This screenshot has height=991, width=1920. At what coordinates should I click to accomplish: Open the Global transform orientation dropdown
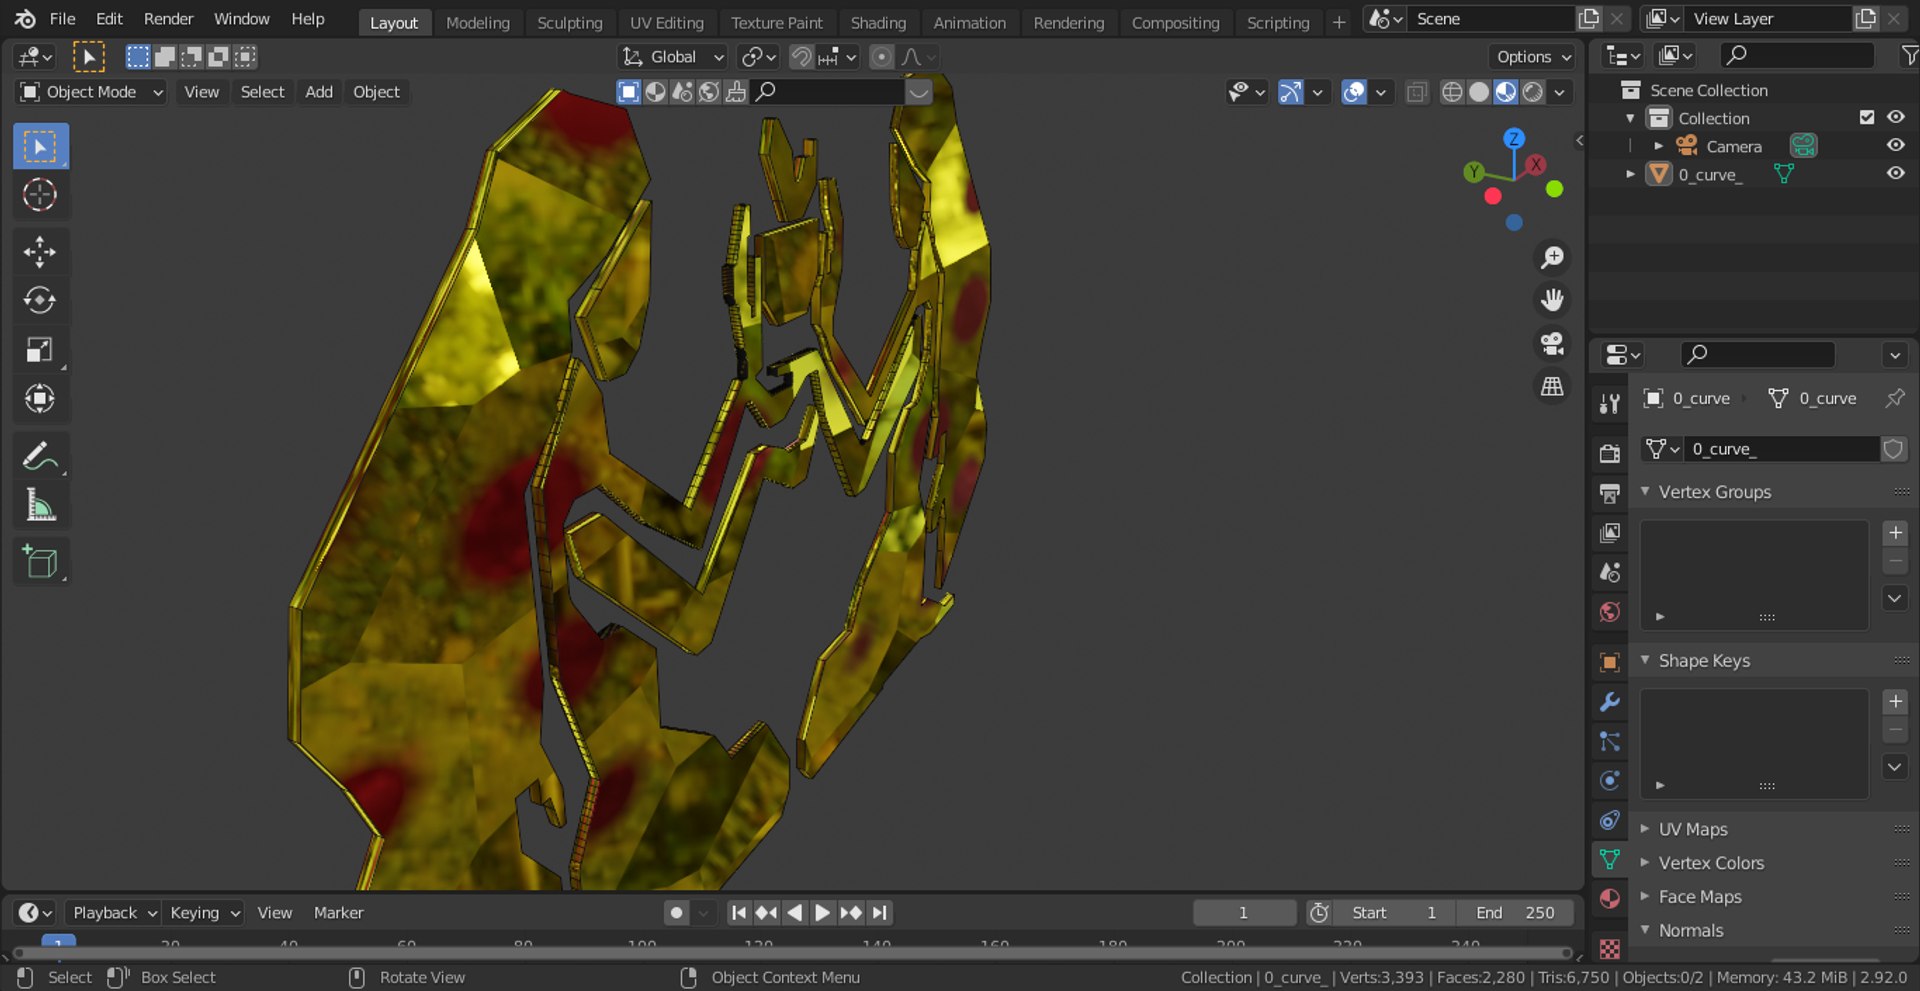(672, 57)
